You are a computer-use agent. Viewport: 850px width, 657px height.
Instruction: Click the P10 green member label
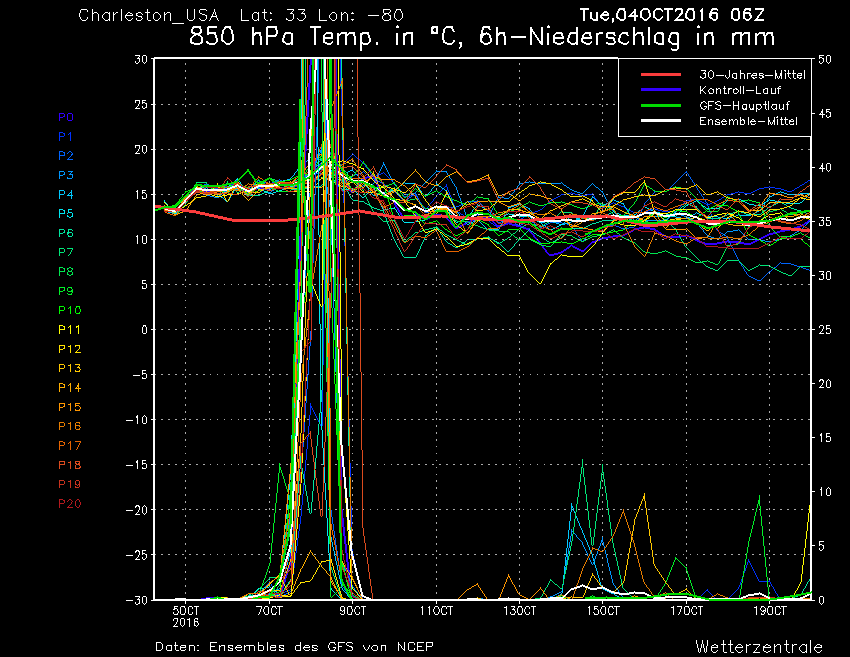click(x=70, y=310)
